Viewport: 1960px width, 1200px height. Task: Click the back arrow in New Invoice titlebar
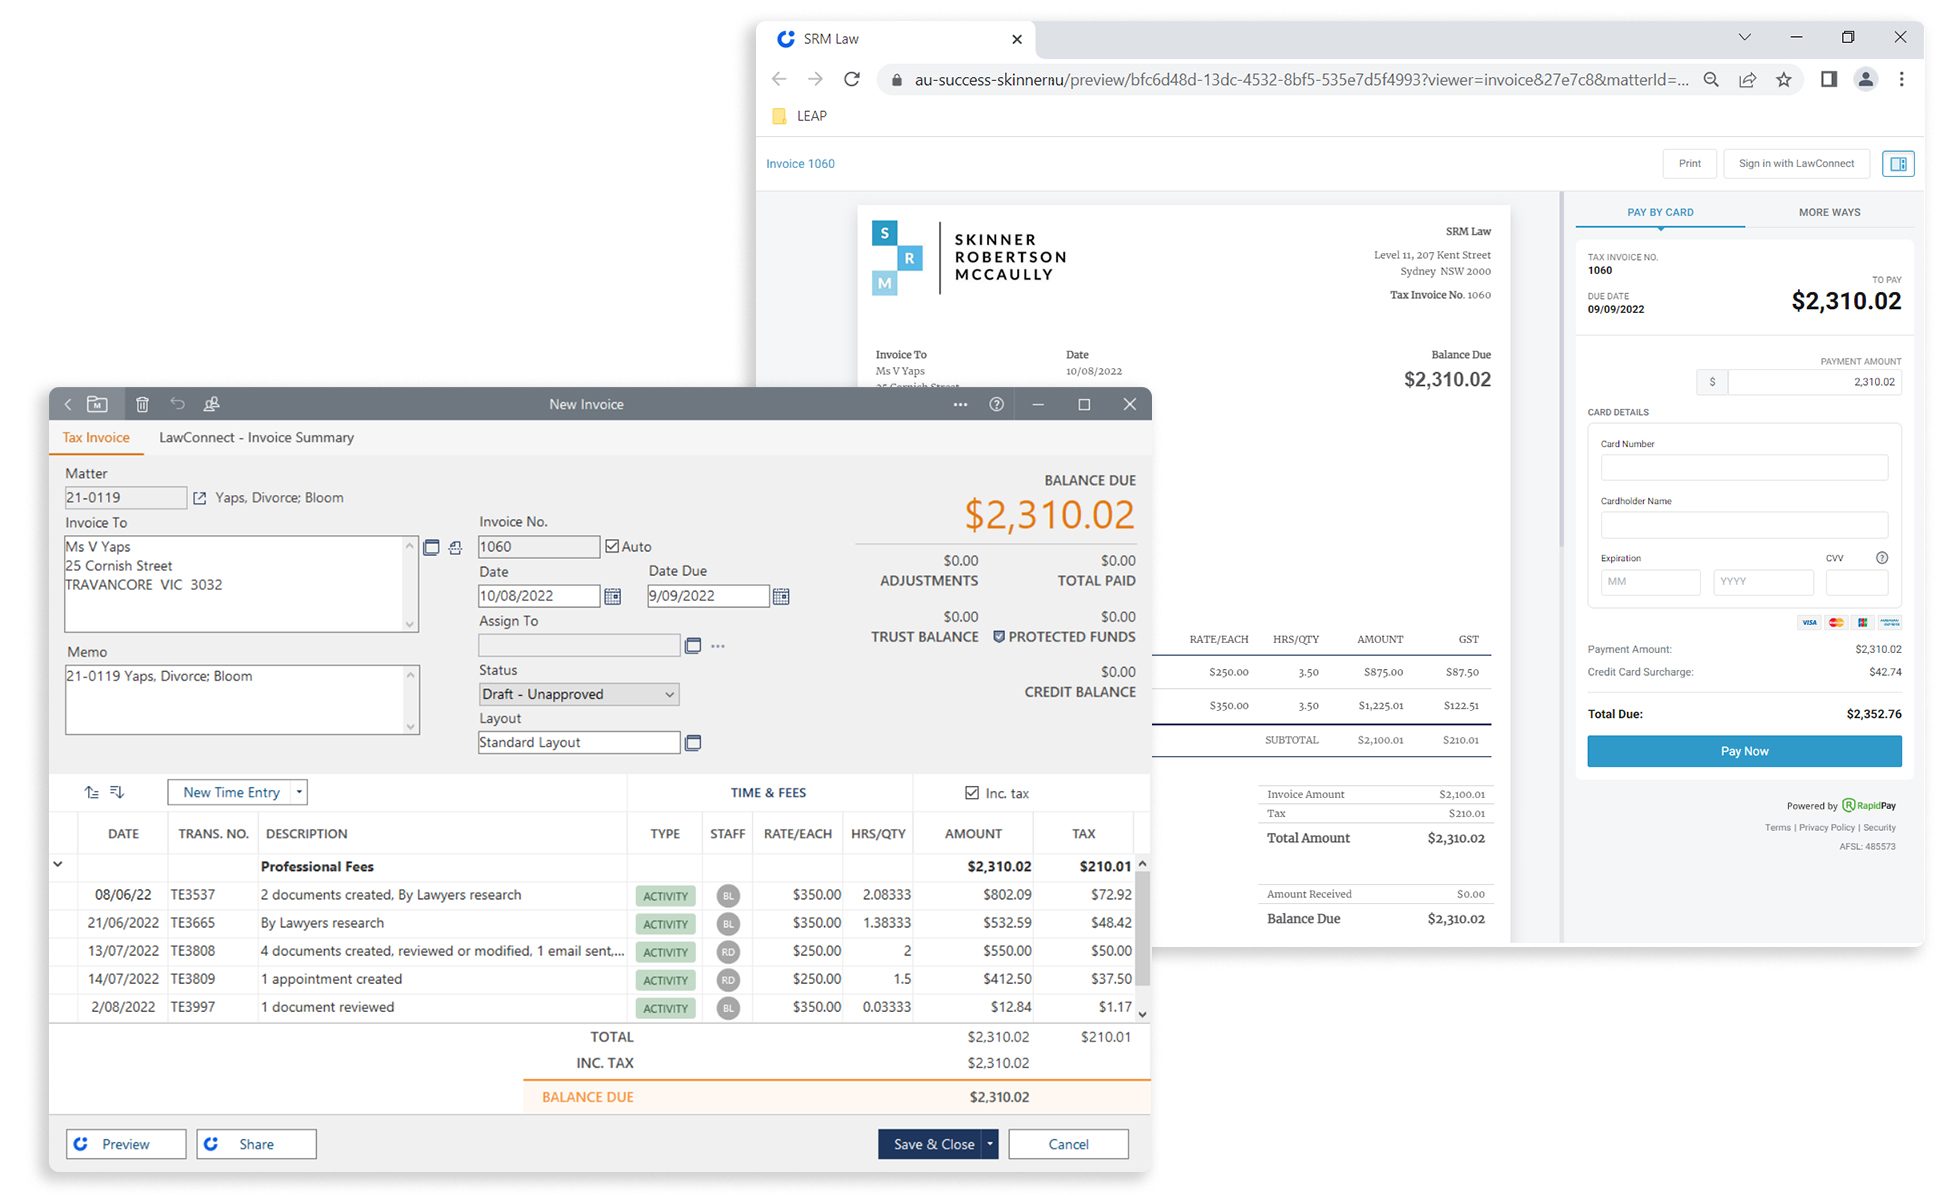point(68,404)
